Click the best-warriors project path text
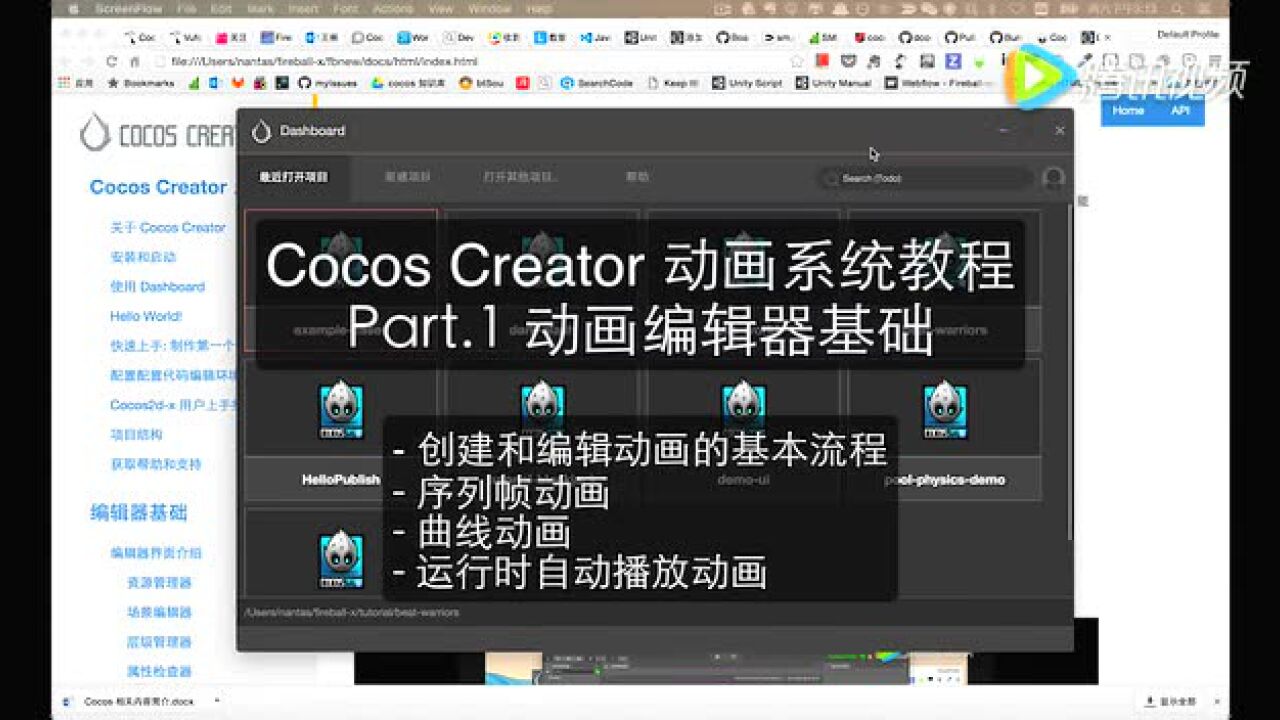Image resolution: width=1280 pixels, height=720 pixels. coord(351,612)
